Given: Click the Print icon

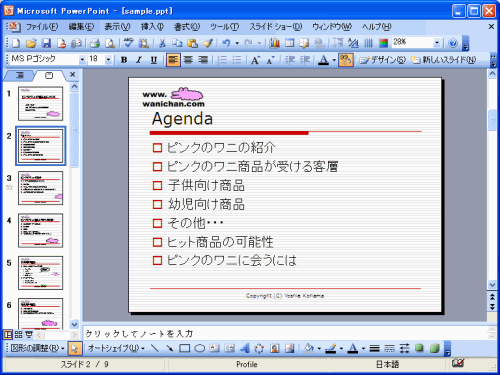Looking at the screenshot, I should pos(95,43).
